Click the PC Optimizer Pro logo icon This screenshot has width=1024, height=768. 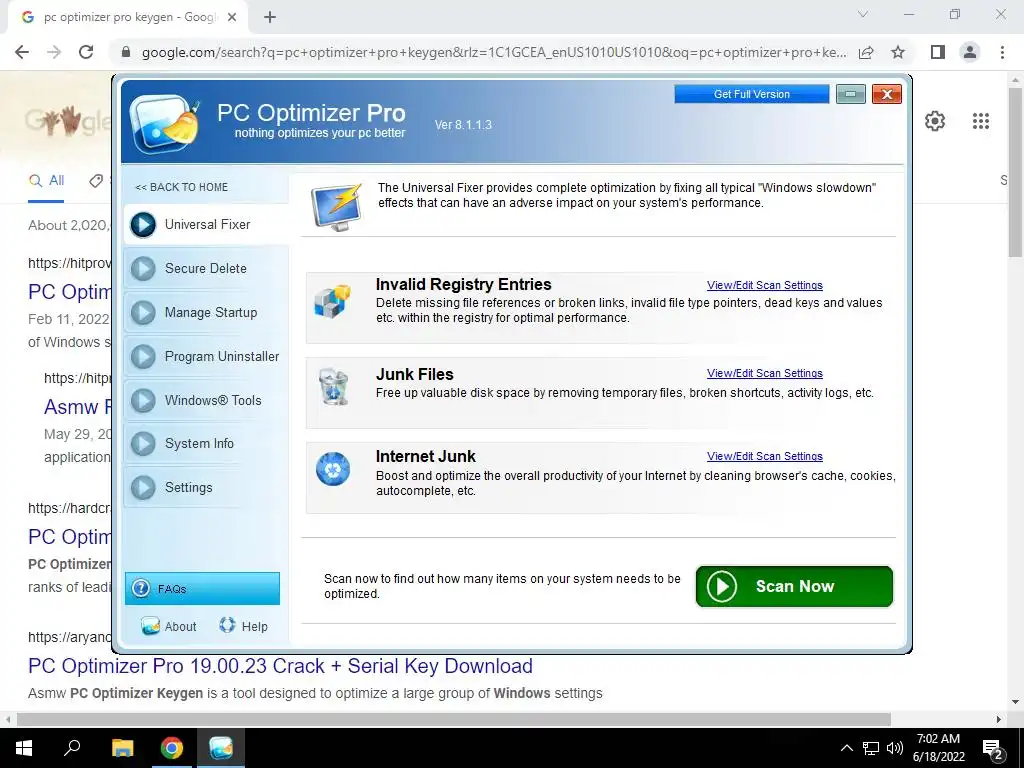click(165, 123)
